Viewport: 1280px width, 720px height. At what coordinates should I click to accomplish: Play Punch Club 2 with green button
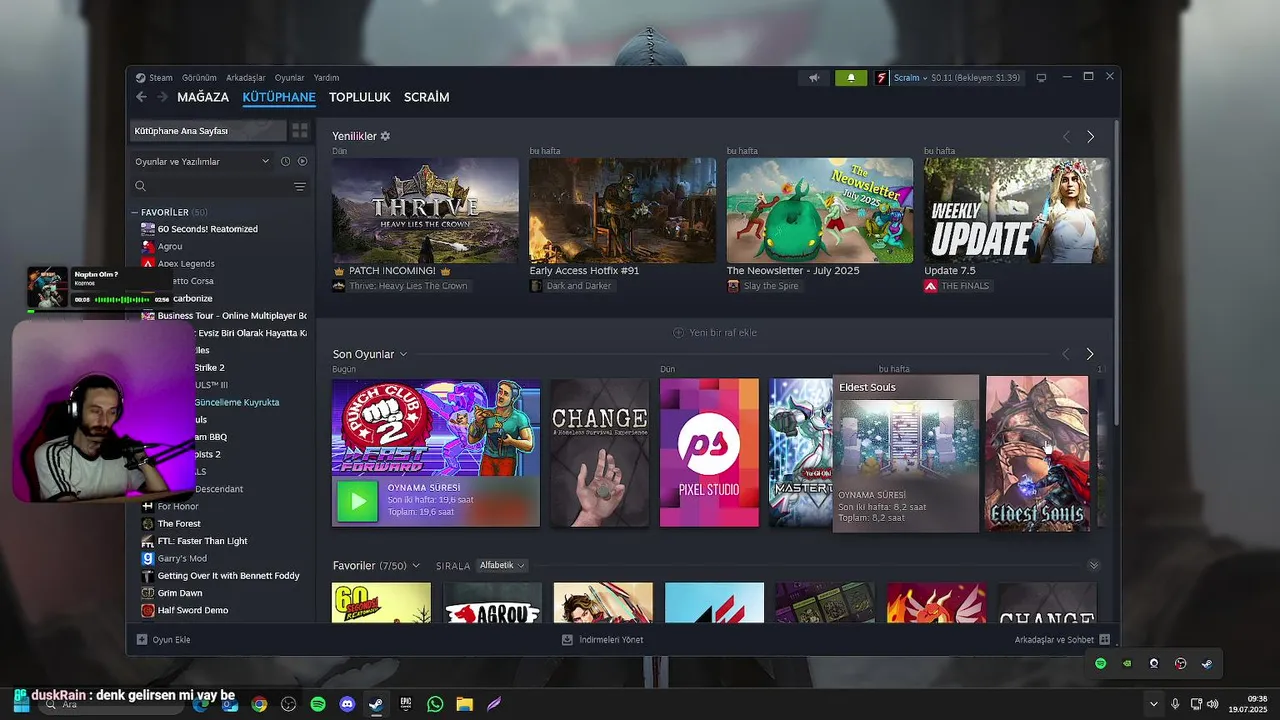tap(357, 501)
